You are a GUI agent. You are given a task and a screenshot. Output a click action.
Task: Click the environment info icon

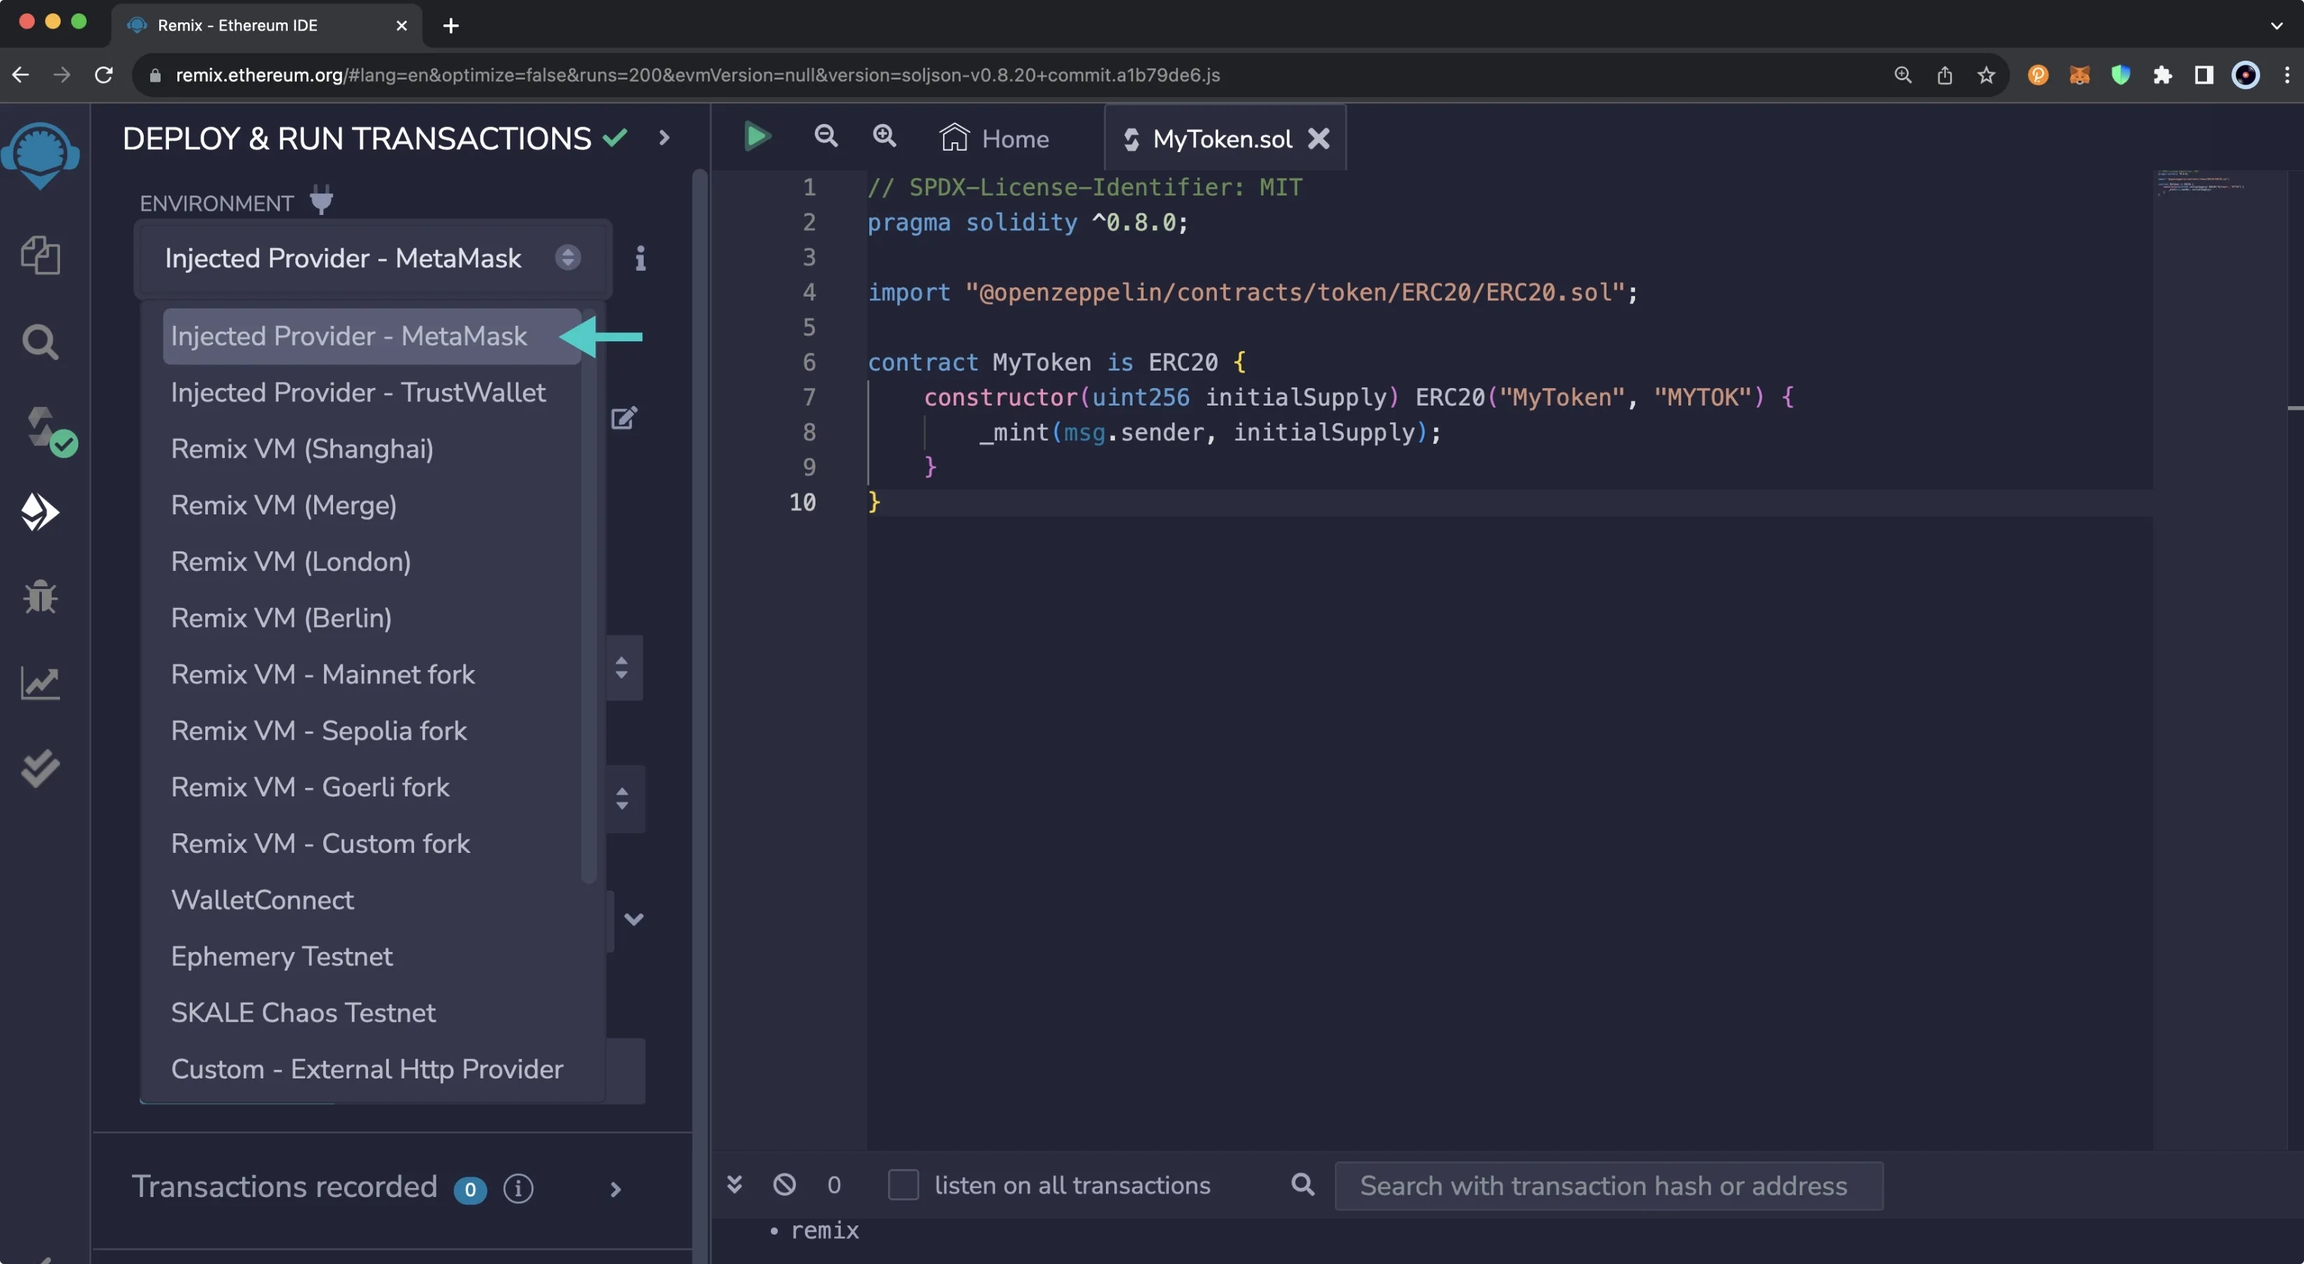click(x=640, y=259)
